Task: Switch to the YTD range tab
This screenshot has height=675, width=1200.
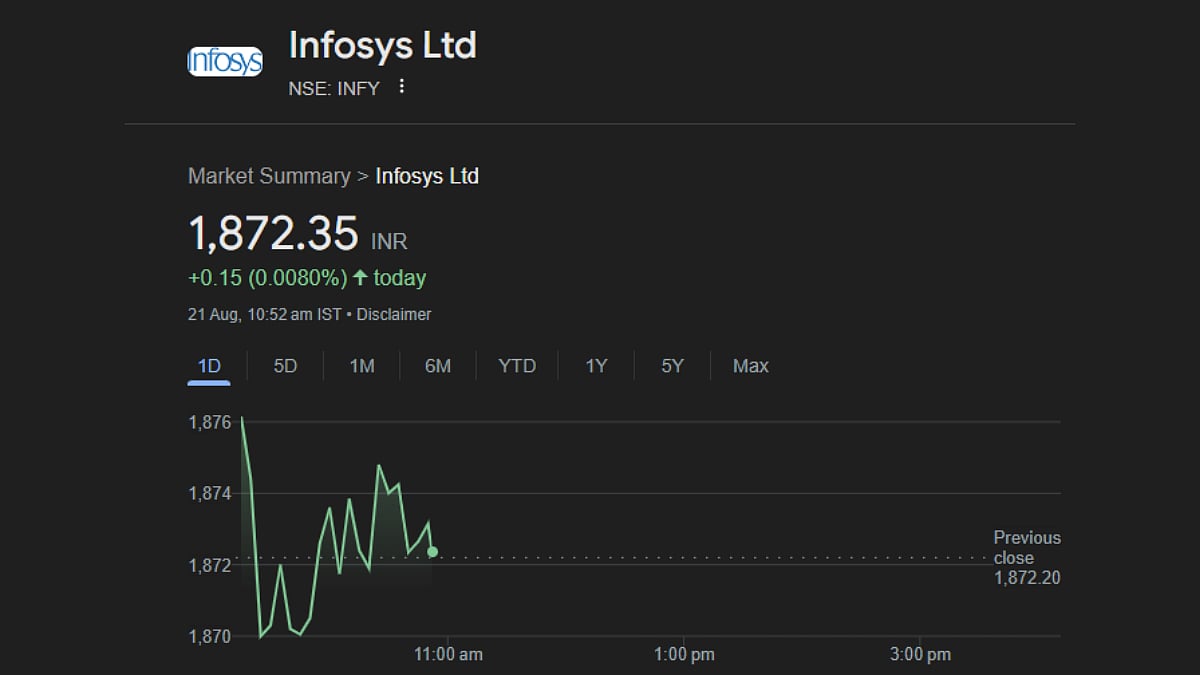Action: click(x=517, y=366)
